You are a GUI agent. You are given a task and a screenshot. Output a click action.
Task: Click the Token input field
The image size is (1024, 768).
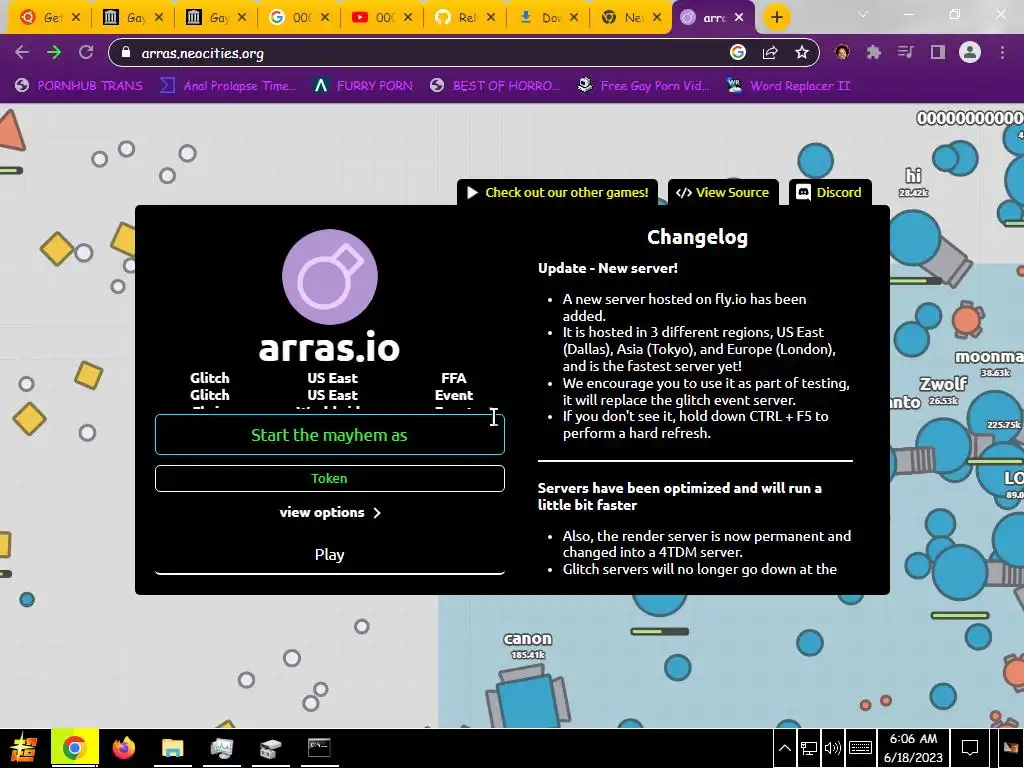click(x=329, y=478)
